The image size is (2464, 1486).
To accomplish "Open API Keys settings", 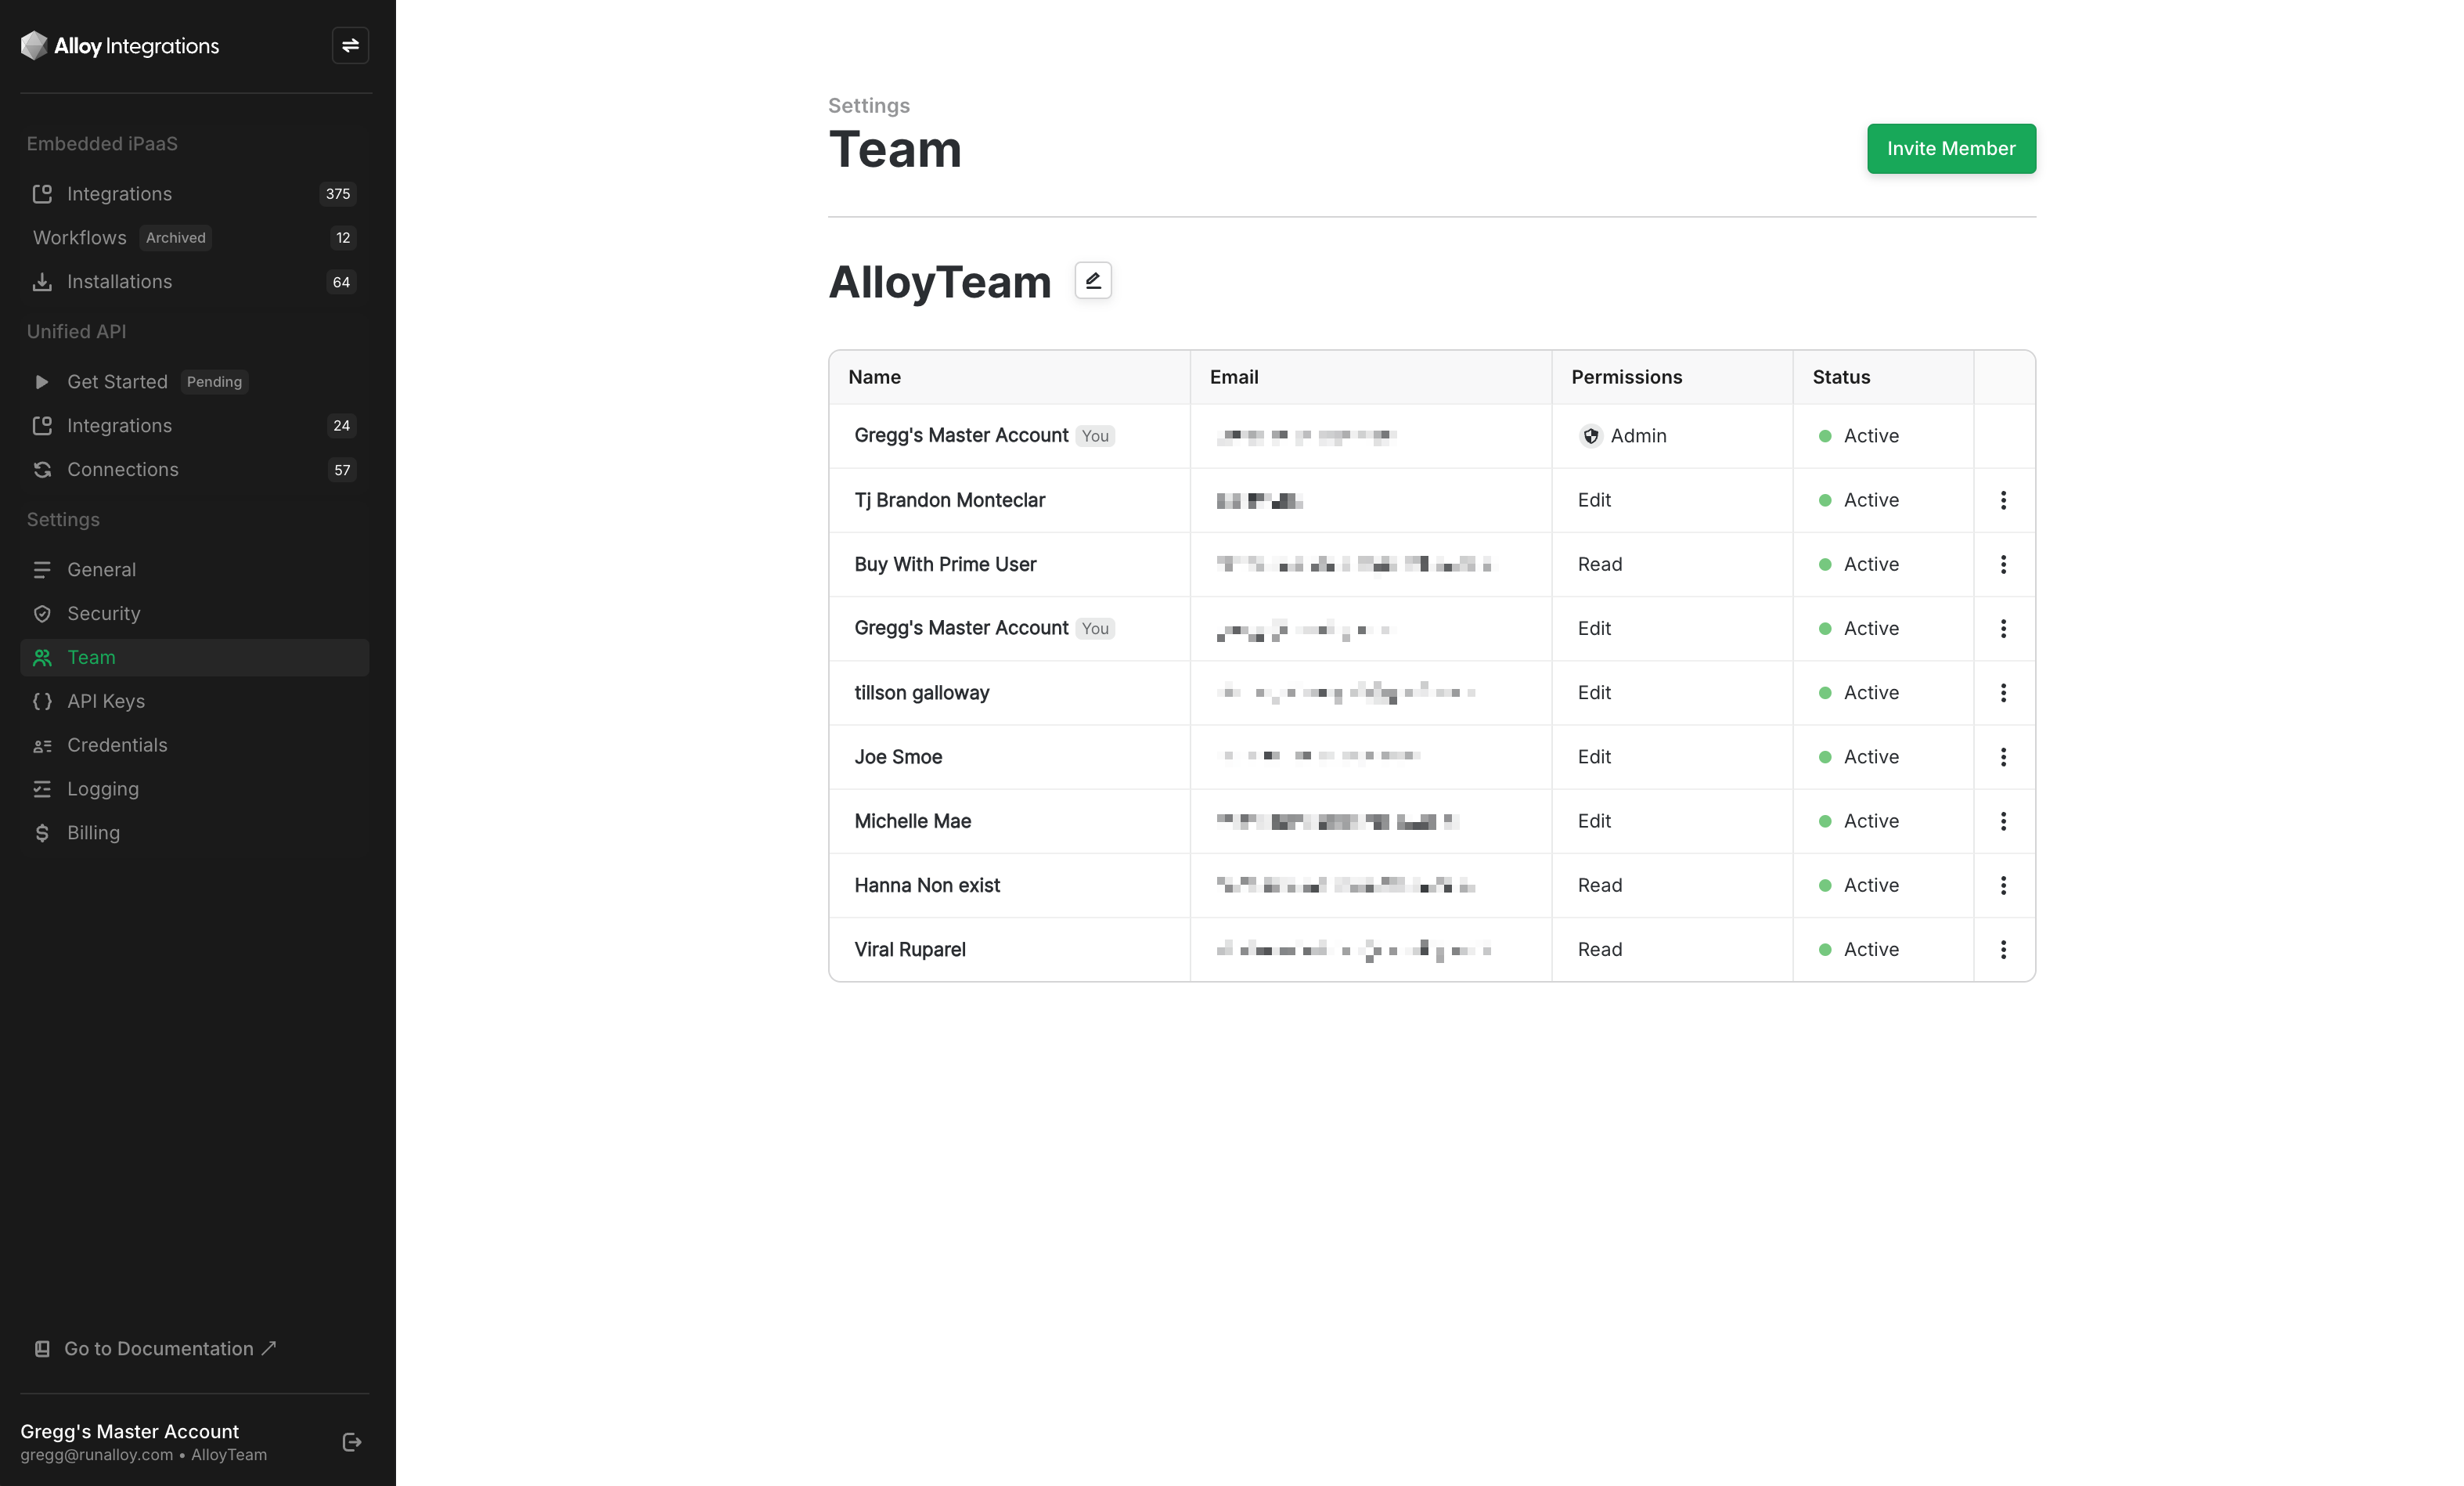I will click(195, 702).
